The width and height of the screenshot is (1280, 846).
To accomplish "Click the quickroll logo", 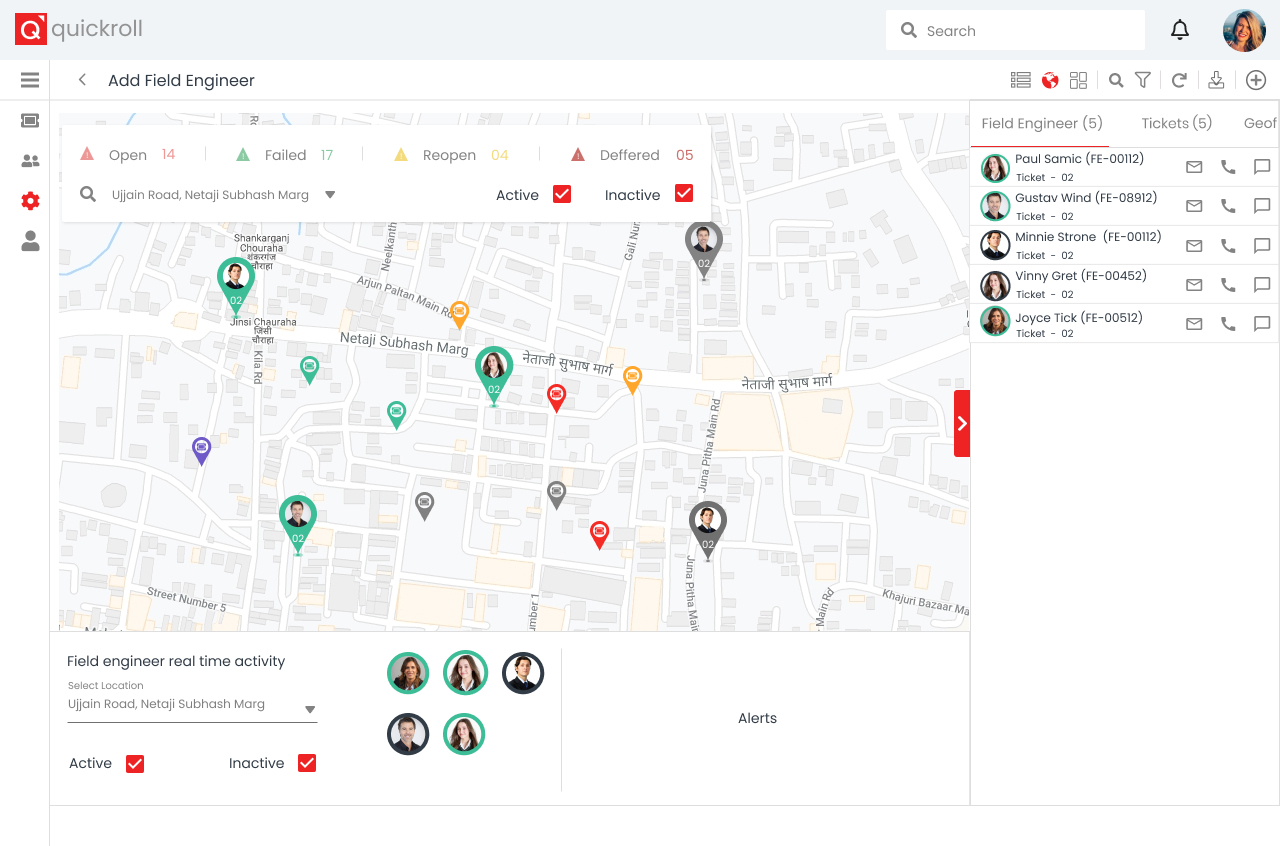I will (x=79, y=29).
